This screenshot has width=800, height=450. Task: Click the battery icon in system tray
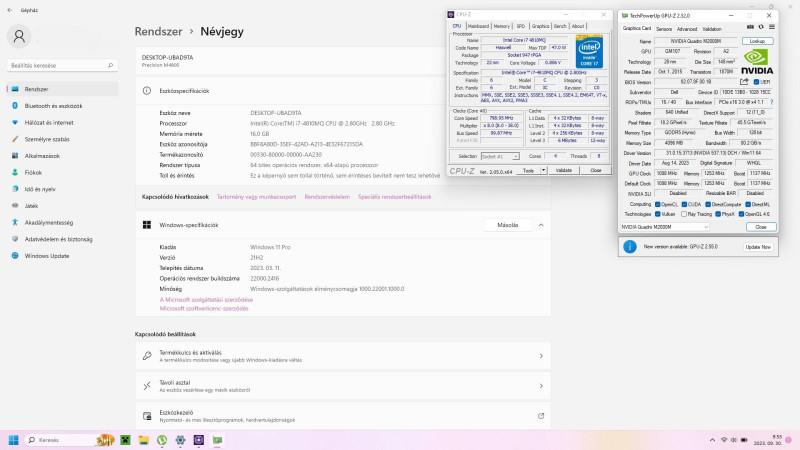[x=744, y=440]
